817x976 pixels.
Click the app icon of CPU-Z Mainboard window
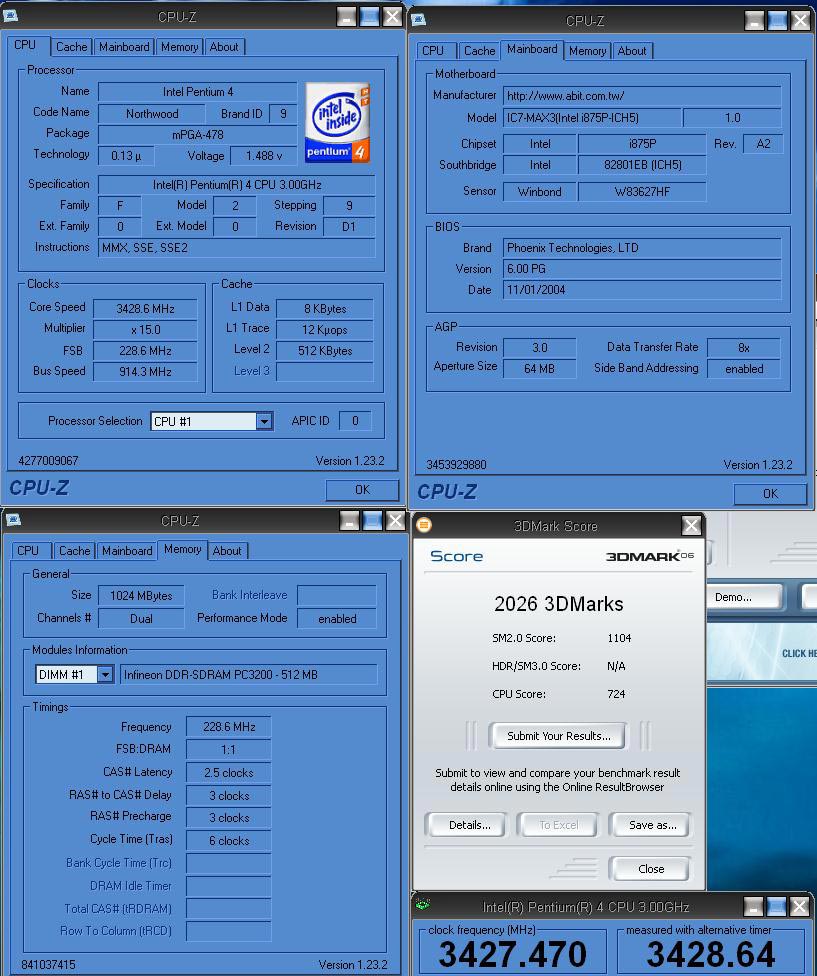tap(419, 19)
